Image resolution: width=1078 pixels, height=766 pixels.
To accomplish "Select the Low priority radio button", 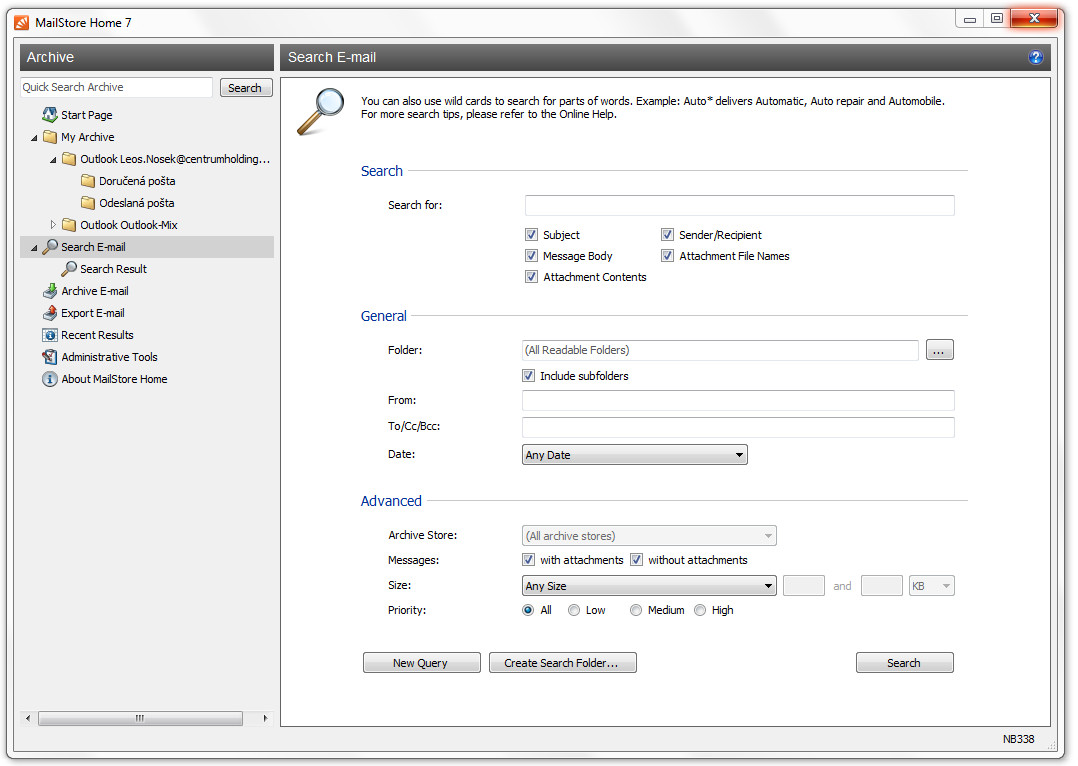I will click(x=574, y=610).
